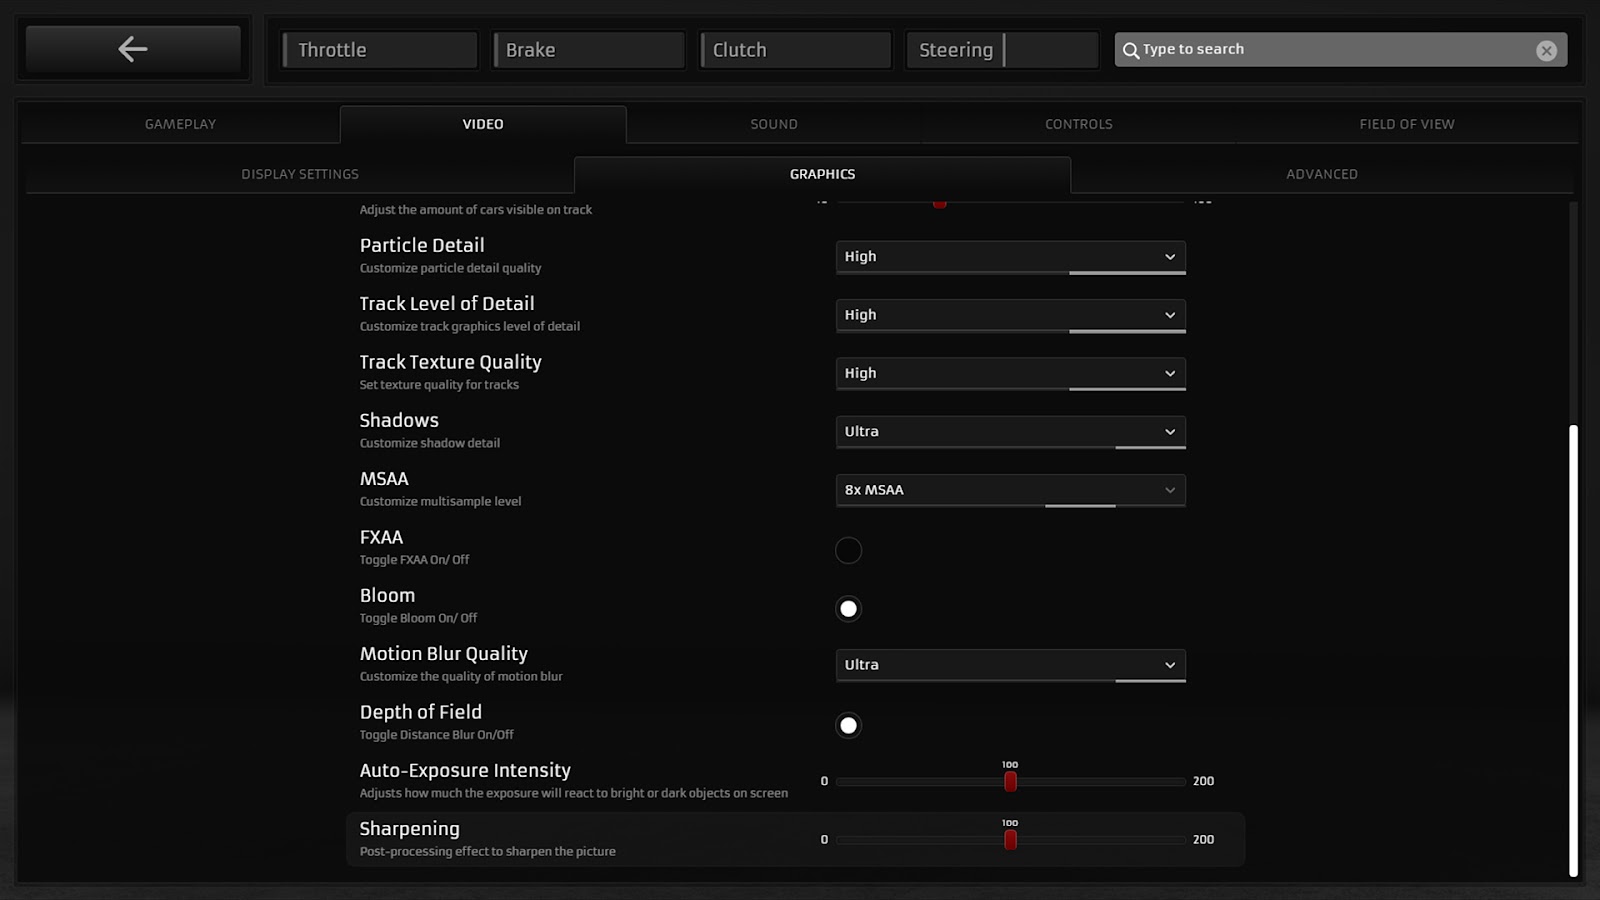The image size is (1600, 900).
Task: Click the 'Customize shadow detail' description
Action: tap(429, 443)
